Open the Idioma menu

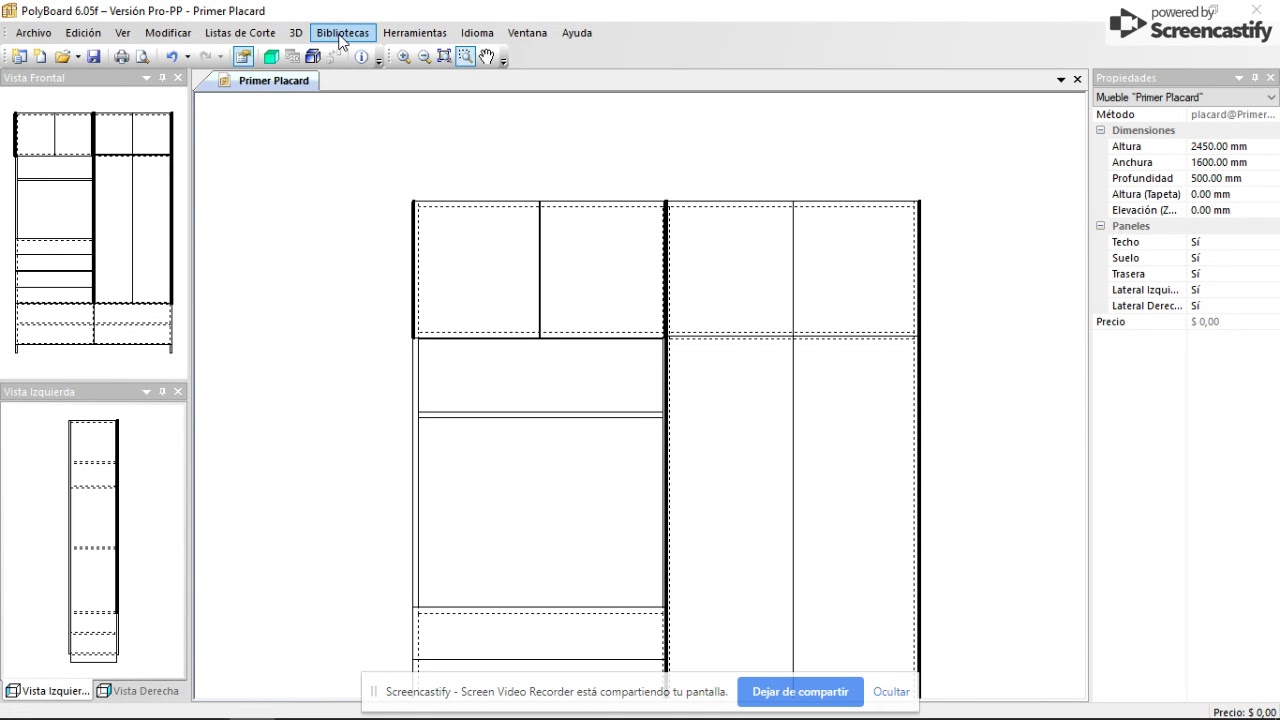[477, 33]
